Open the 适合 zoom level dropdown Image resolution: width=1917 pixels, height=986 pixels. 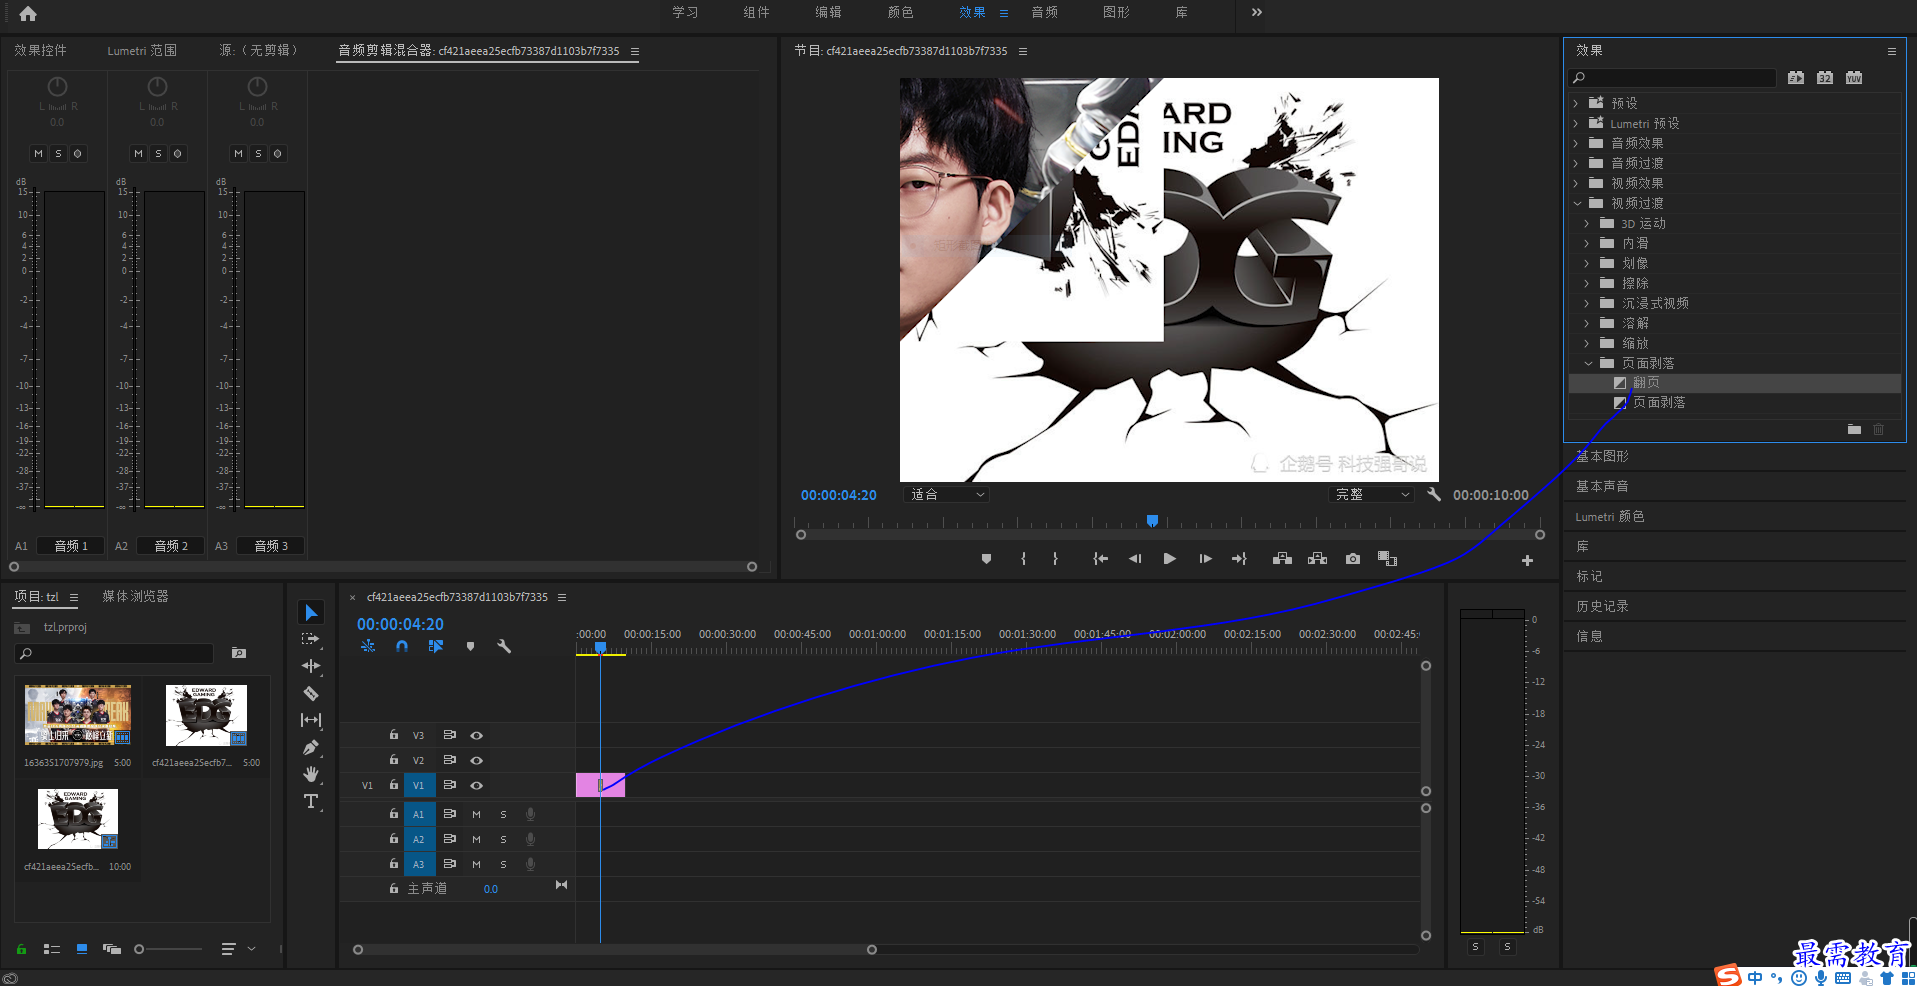(946, 494)
